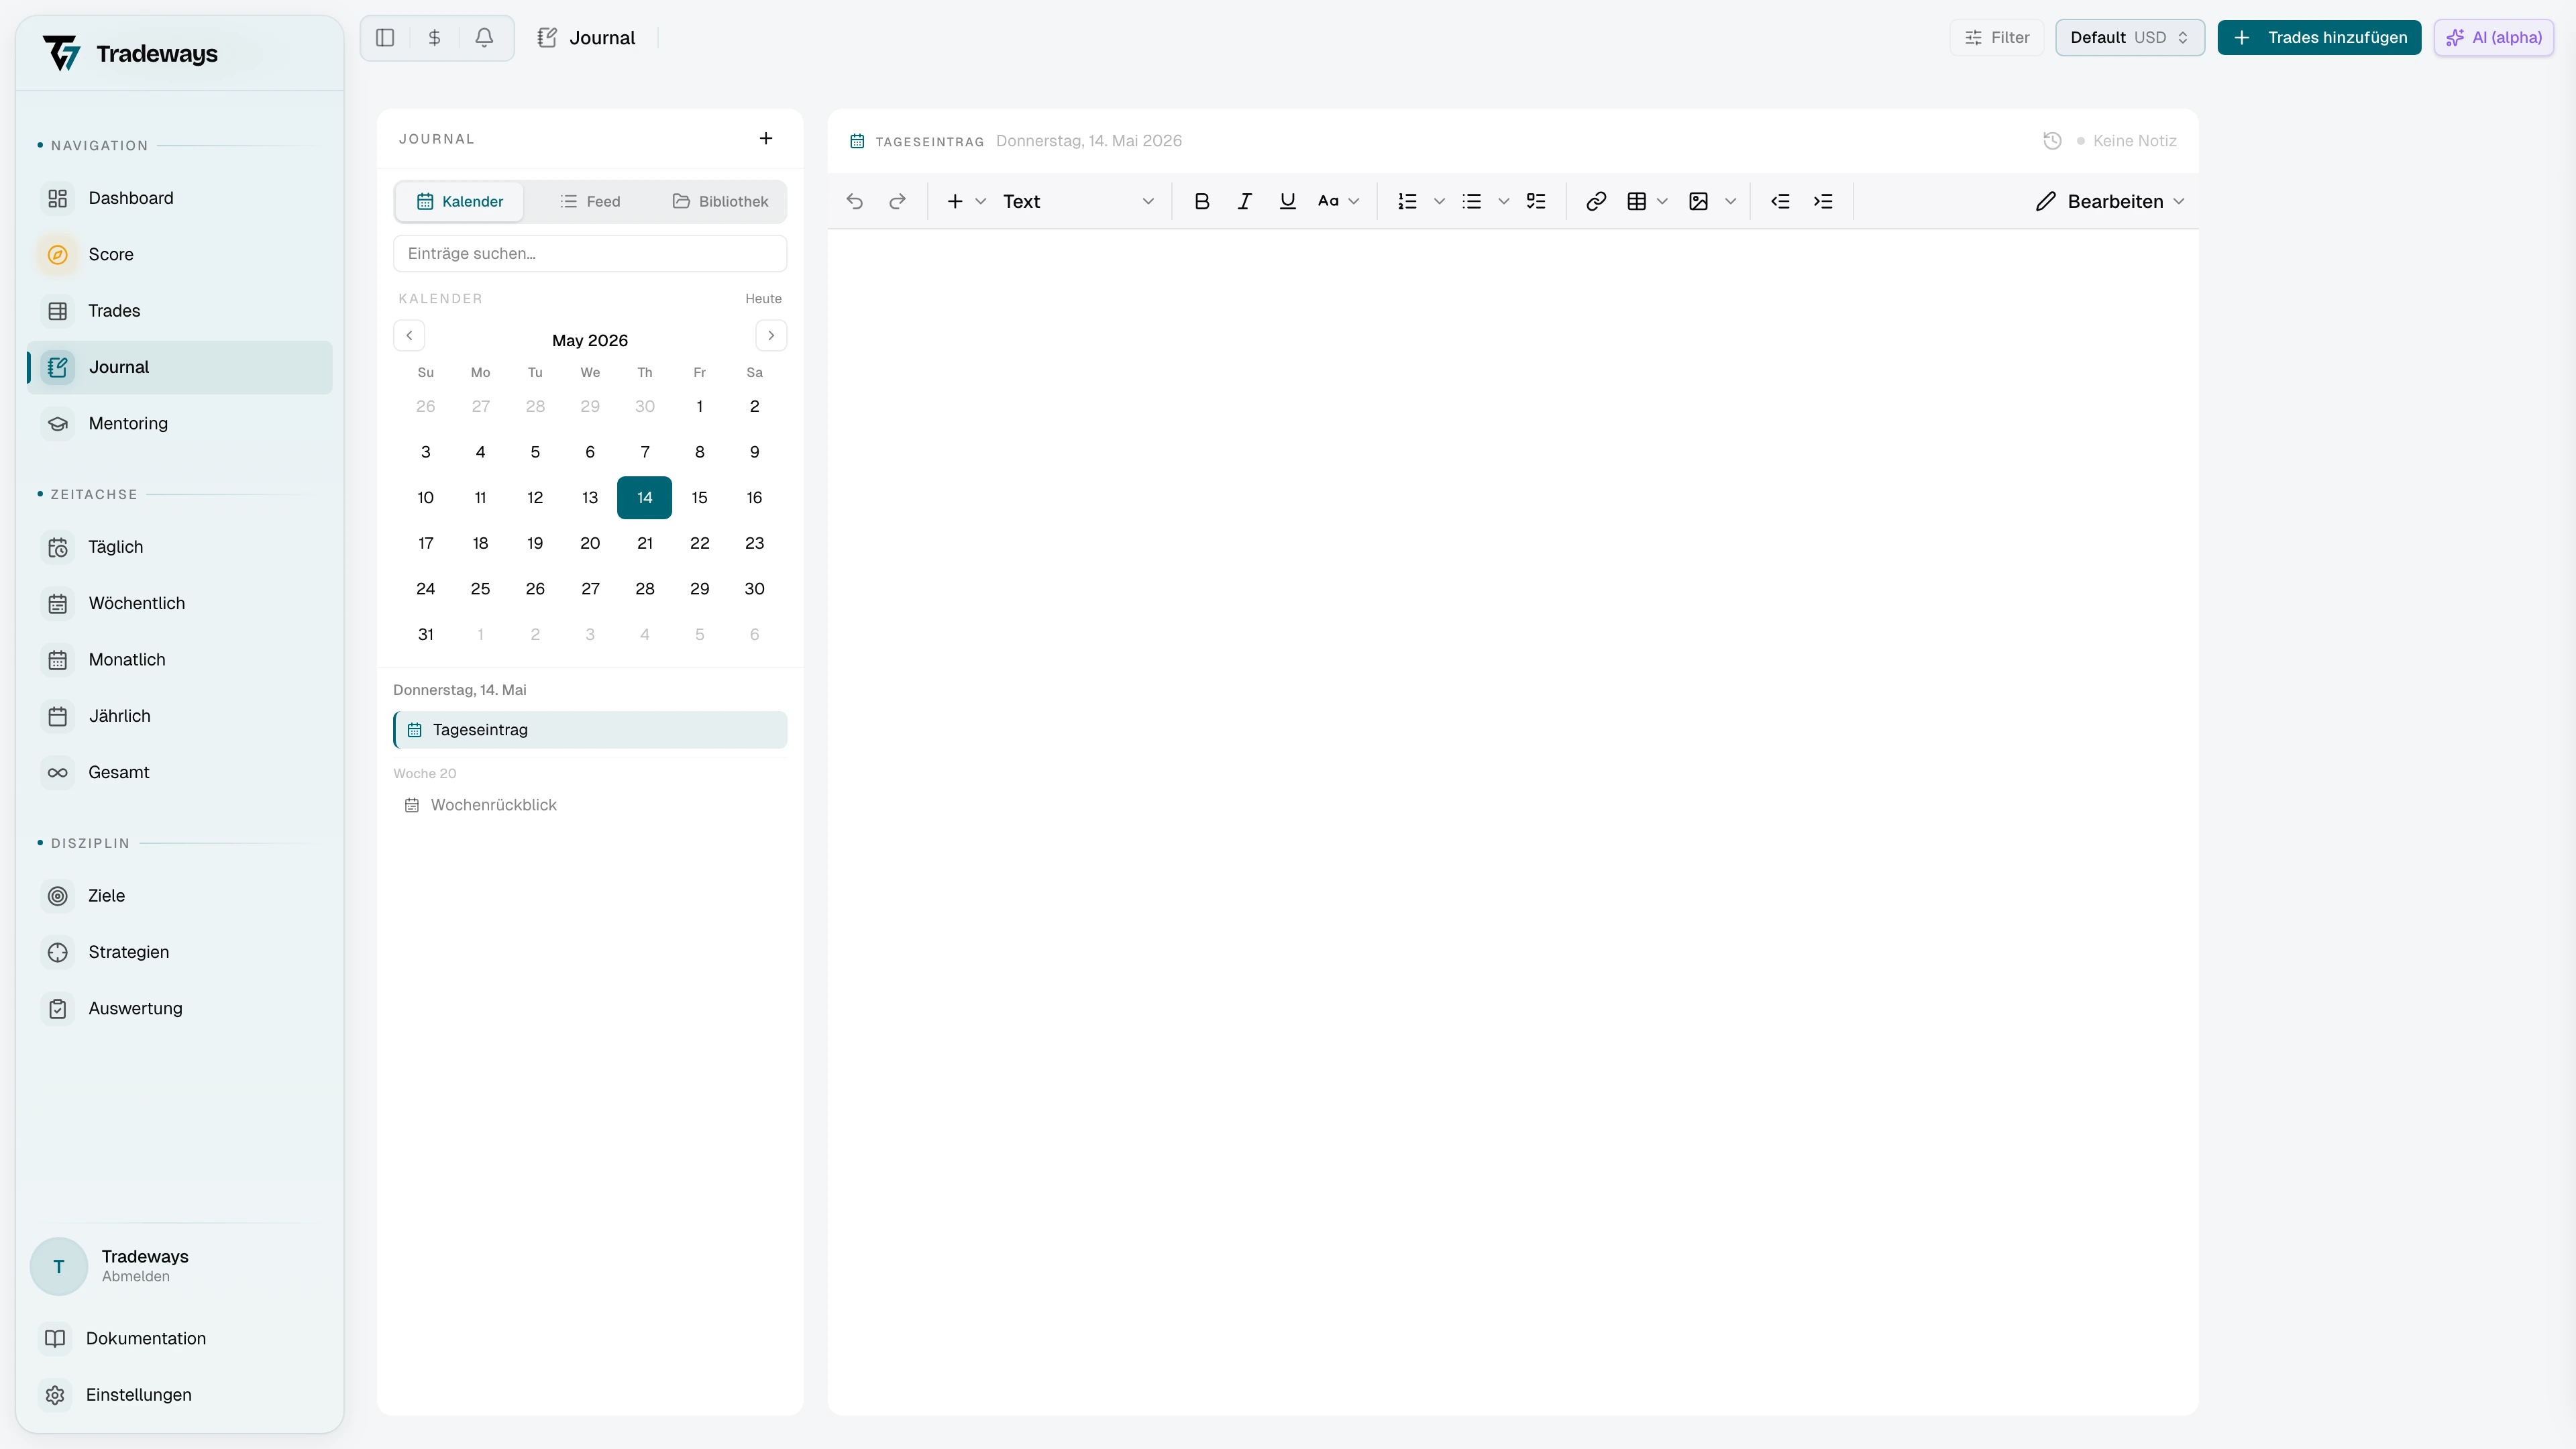Expand image options arrow
This screenshot has width=2576, height=1449.
pos(1730,201)
